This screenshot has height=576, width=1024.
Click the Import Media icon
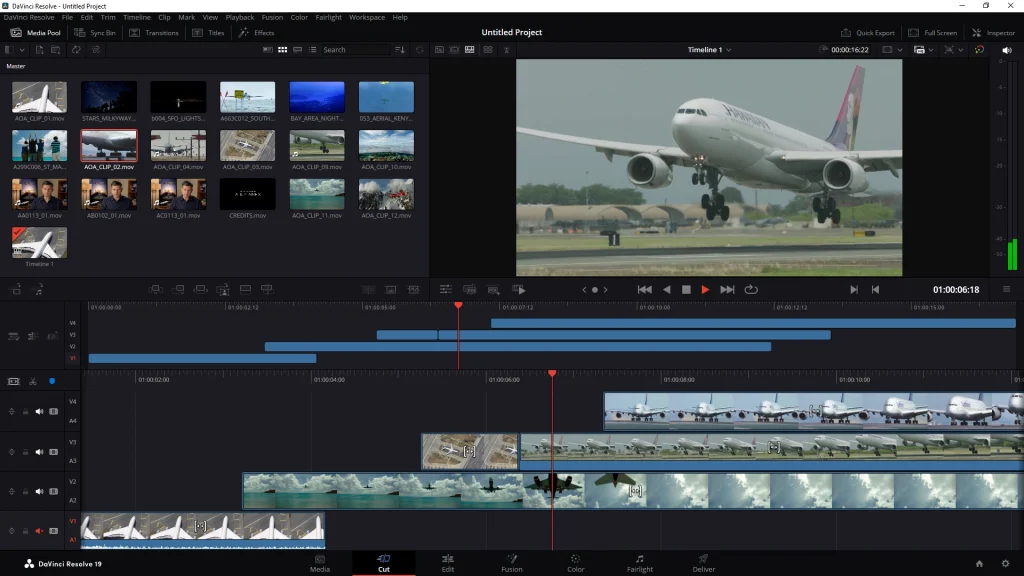pos(39,50)
